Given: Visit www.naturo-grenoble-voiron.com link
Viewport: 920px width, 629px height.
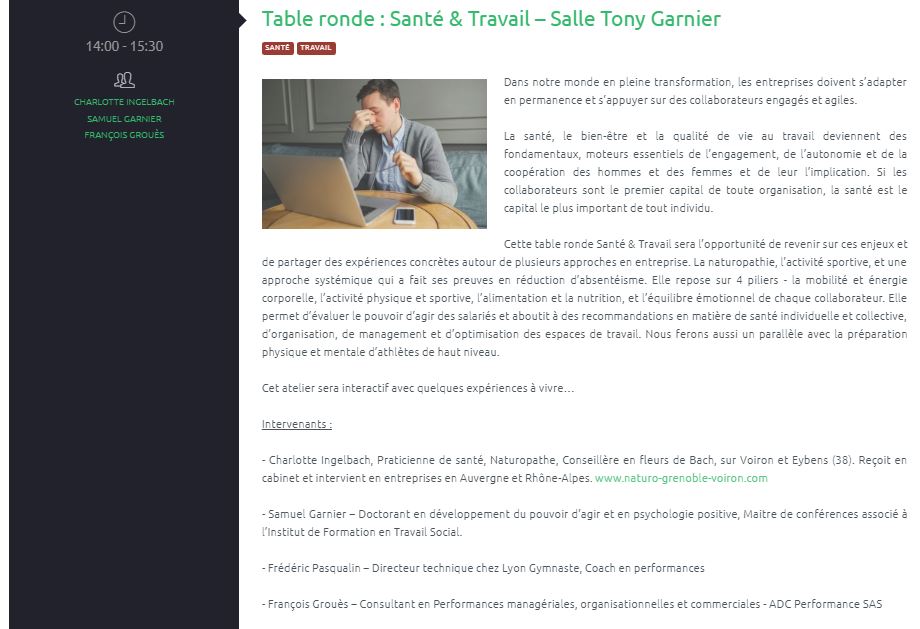Looking at the screenshot, I should click(681, 478).
